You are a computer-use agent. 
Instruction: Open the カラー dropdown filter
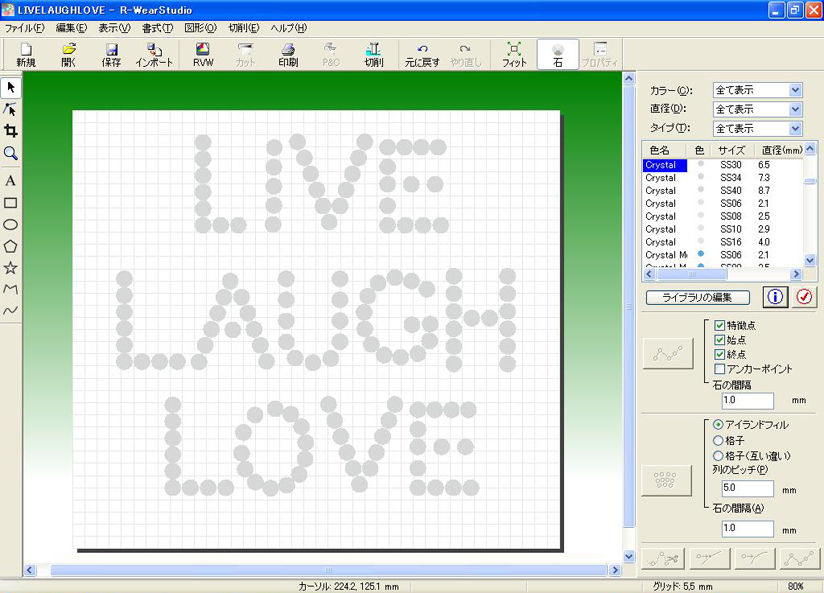tap(757, 90)
